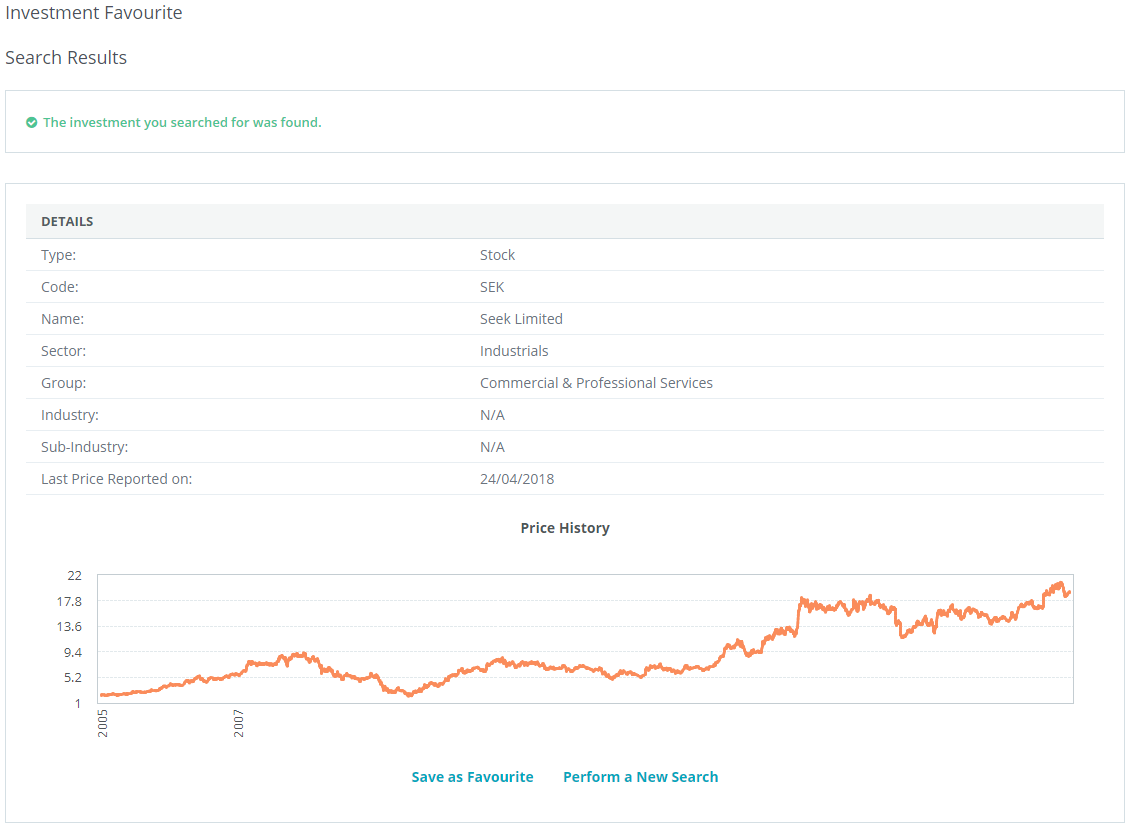This screenshot has height=830, width=1132.
Task: Click the 24/04/2018 last price date
Action: [x=517, y=479]
